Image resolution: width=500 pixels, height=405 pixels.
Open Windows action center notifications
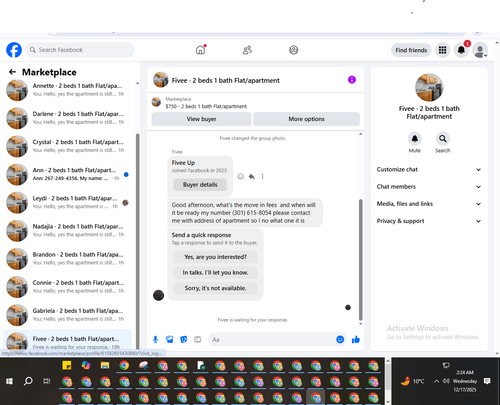pyautogui.click(x=487, y=381)
